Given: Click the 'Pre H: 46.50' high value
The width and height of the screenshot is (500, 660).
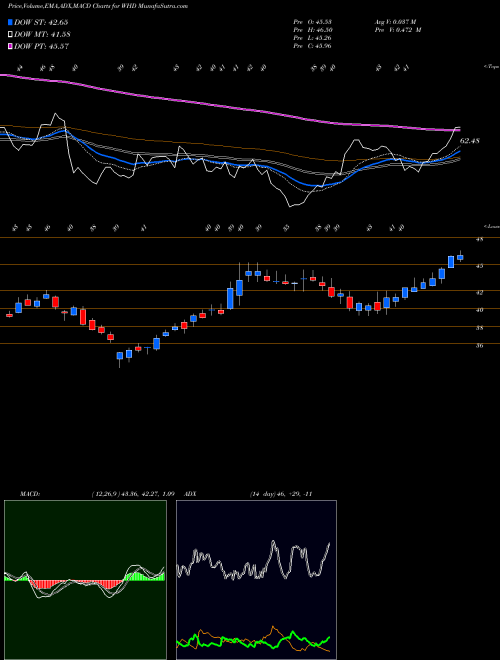Looking at the screenshot, I should [x=312, y=30].
